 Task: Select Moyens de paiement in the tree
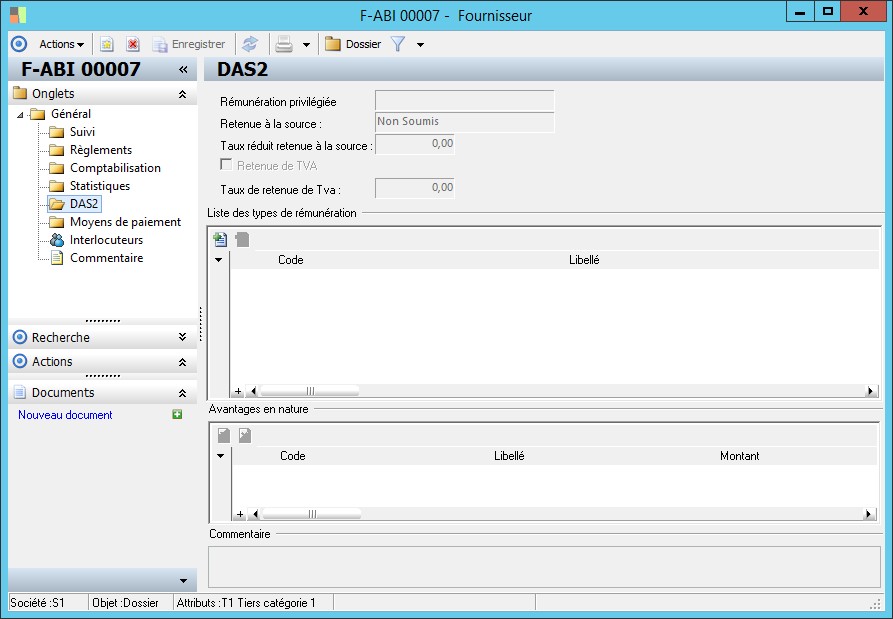[125, 222]
